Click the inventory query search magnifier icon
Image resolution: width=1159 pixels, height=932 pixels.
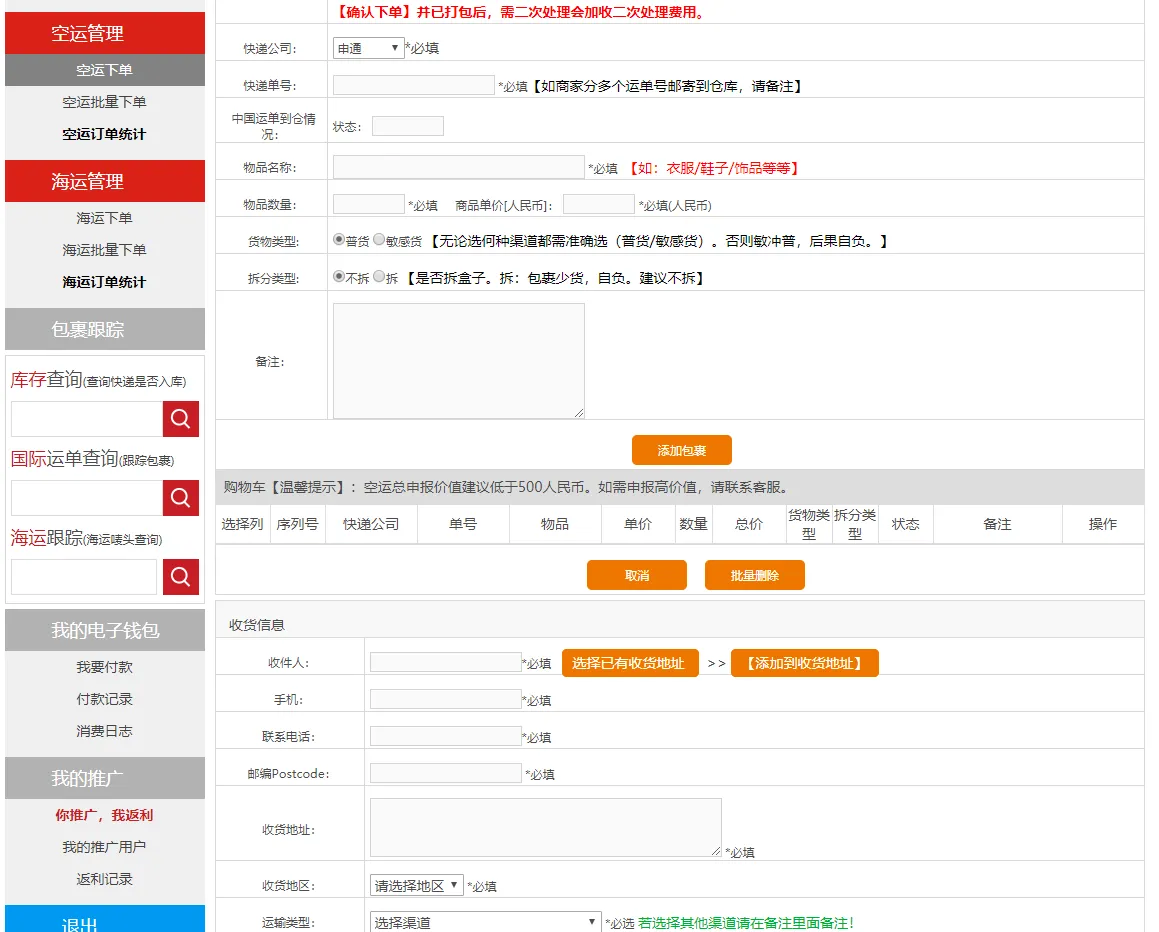pos(182,418)
